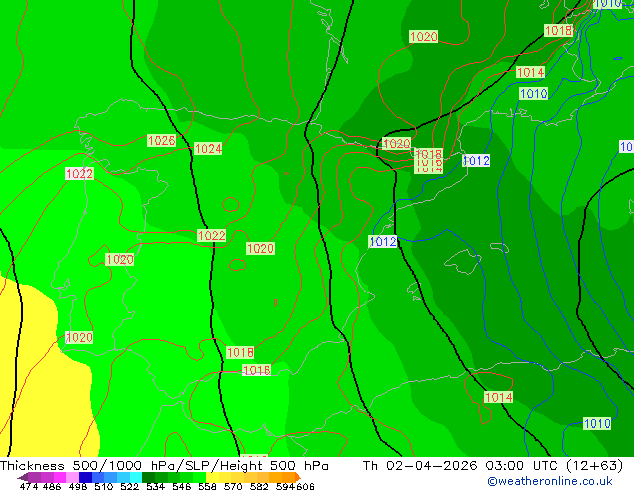Click the blue 1012 label next to the stacked 1018/1014 labels

click(476, 161)
